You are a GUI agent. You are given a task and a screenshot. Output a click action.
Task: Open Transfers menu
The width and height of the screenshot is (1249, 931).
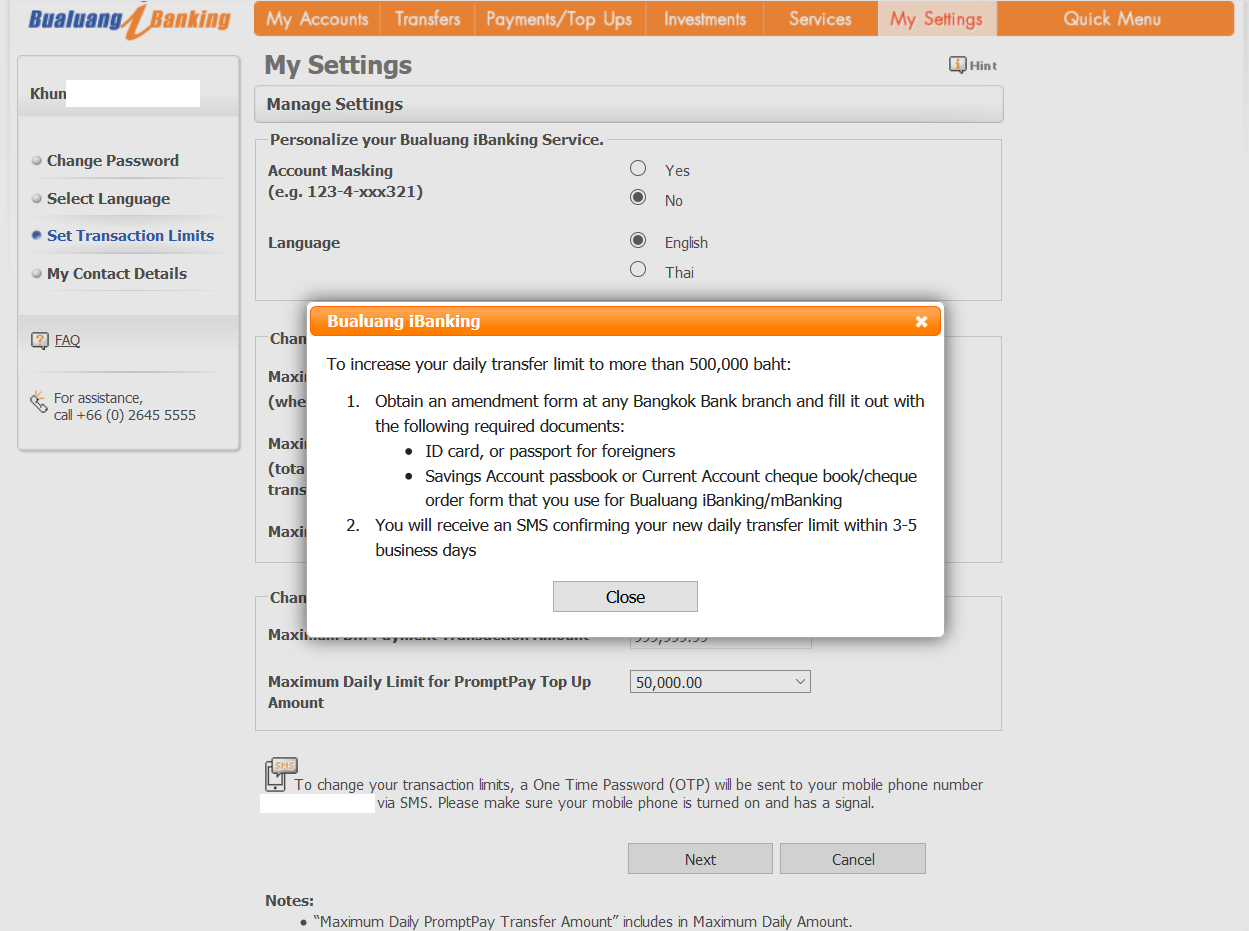point(427,19)
